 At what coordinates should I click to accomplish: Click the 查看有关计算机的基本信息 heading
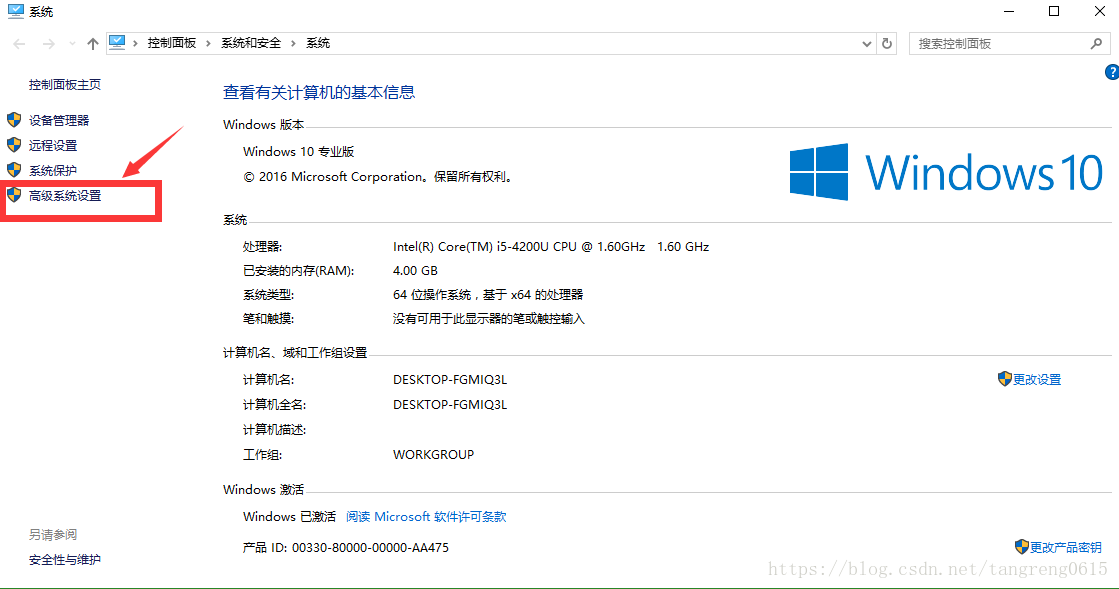(319, 92)
